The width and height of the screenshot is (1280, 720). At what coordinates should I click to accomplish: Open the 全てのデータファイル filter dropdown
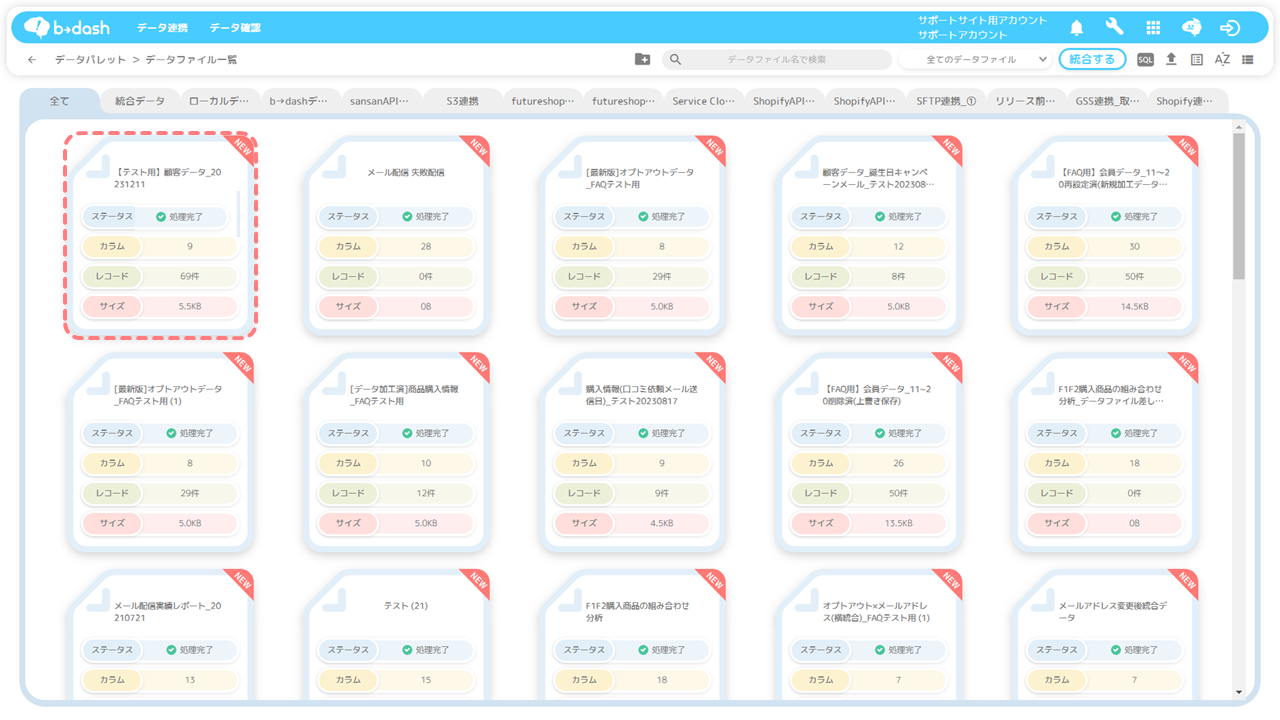974,60
